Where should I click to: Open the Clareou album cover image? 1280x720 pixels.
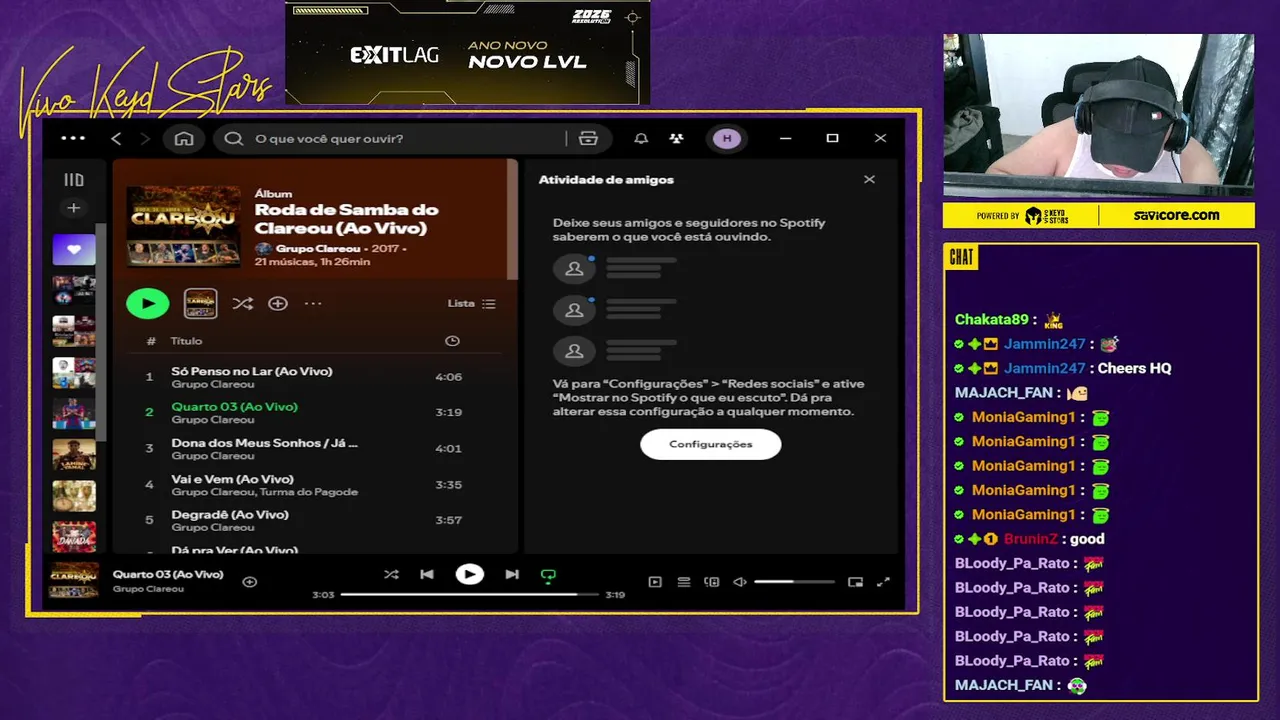[x=184, y=226]
